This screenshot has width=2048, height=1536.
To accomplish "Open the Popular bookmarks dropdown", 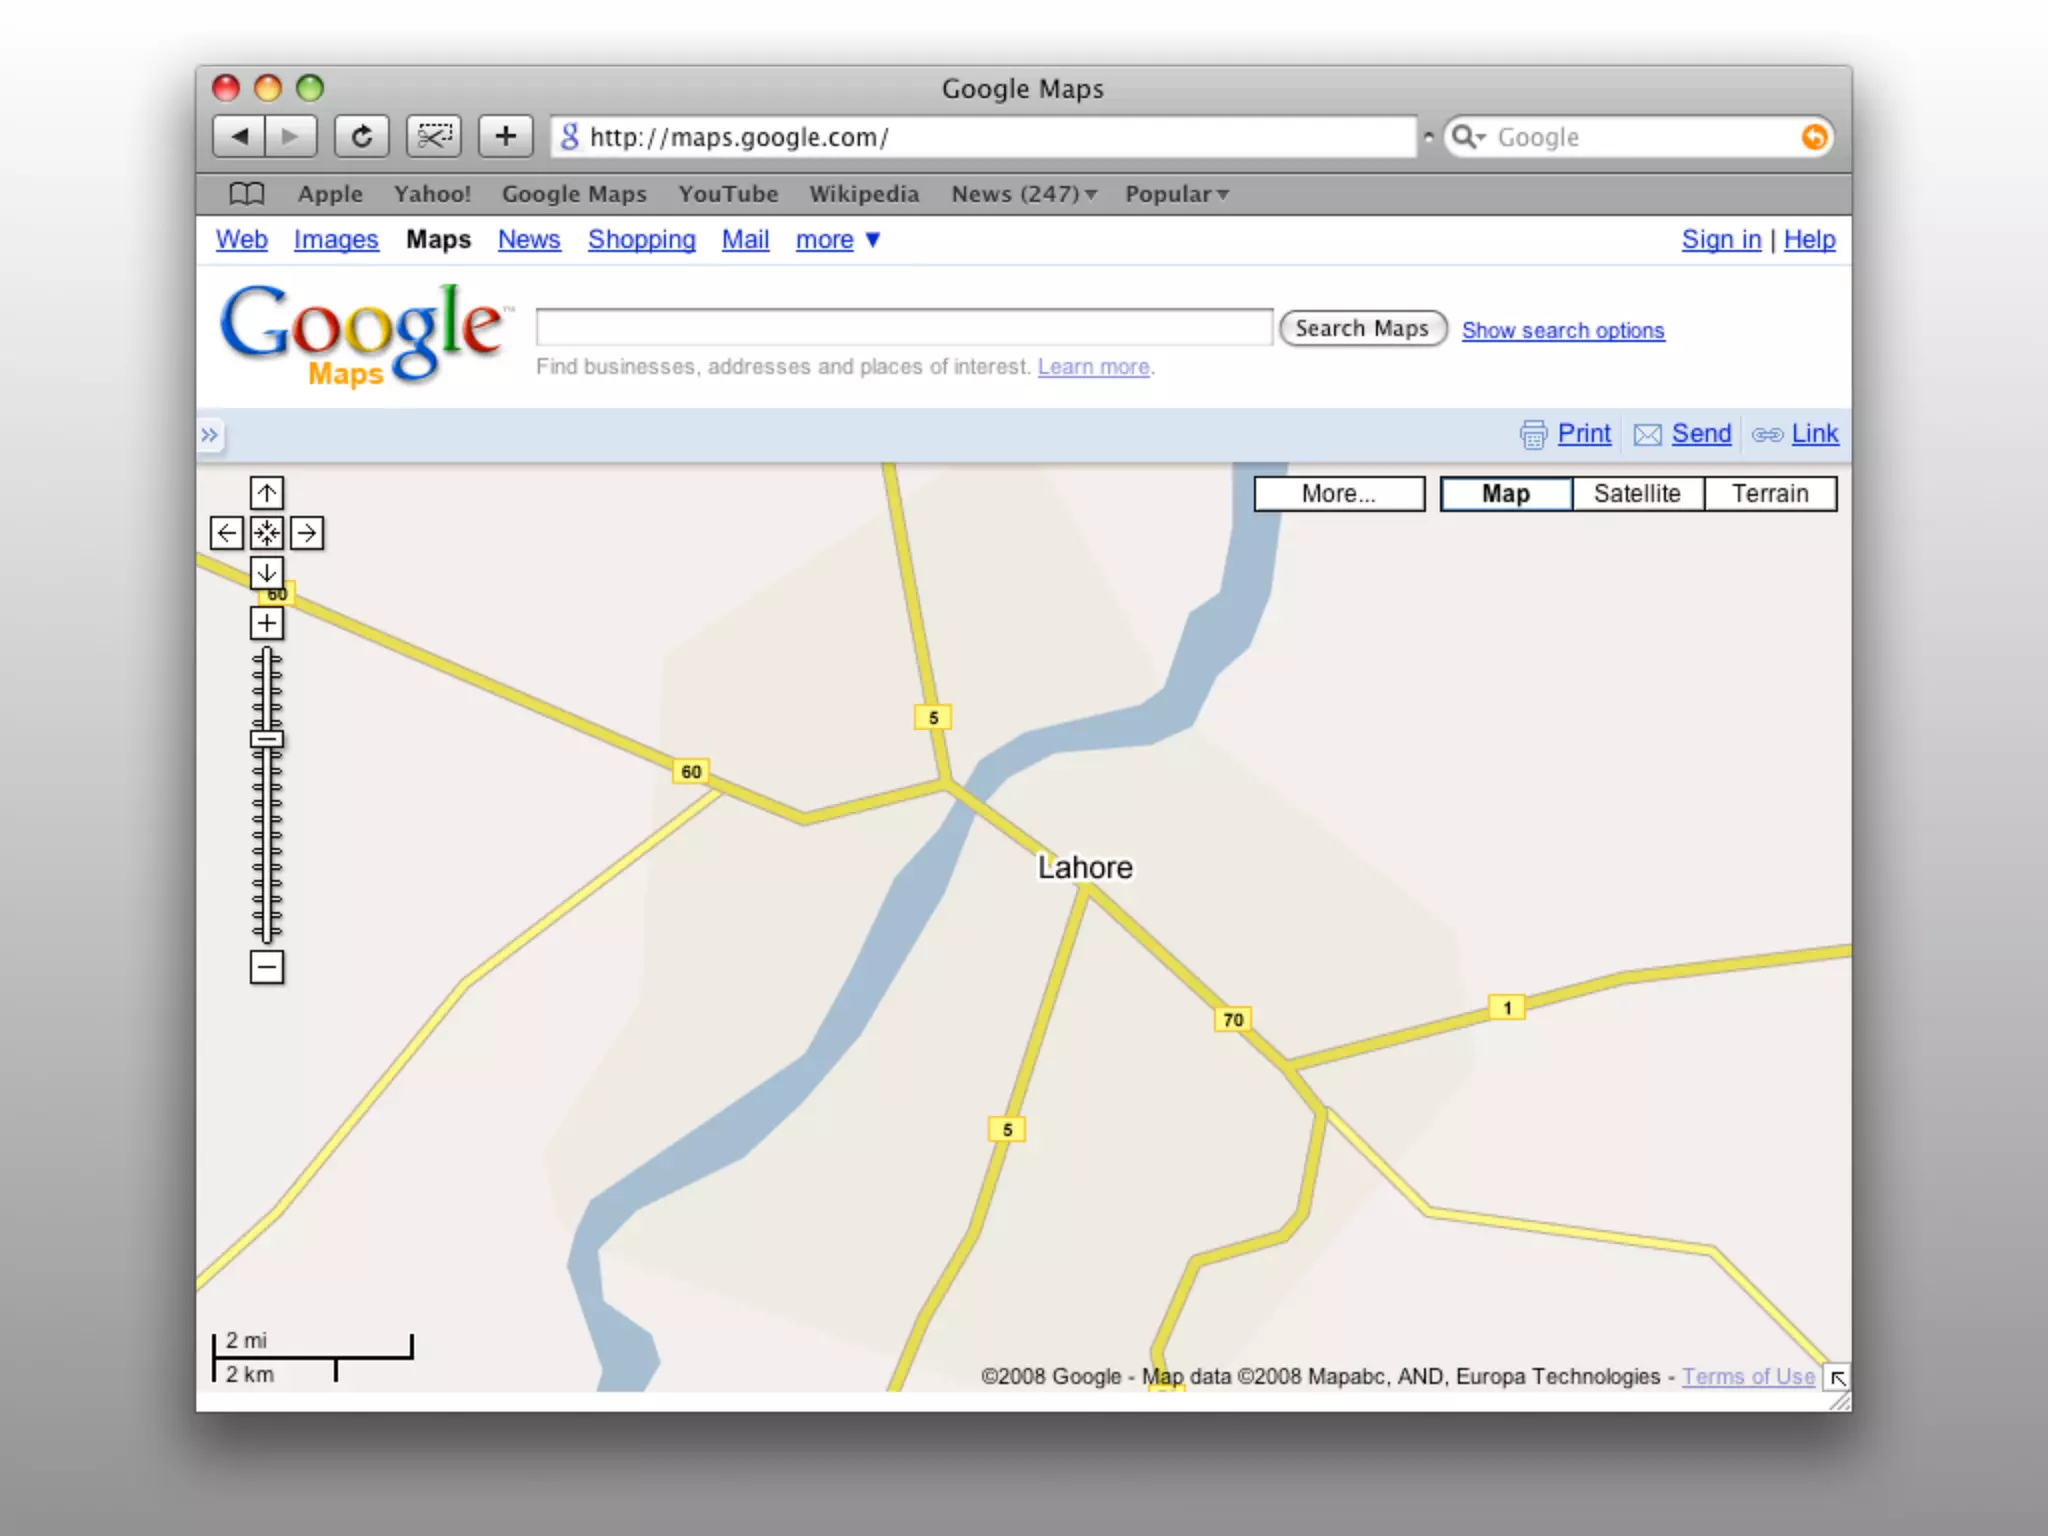I will 1177,194.
